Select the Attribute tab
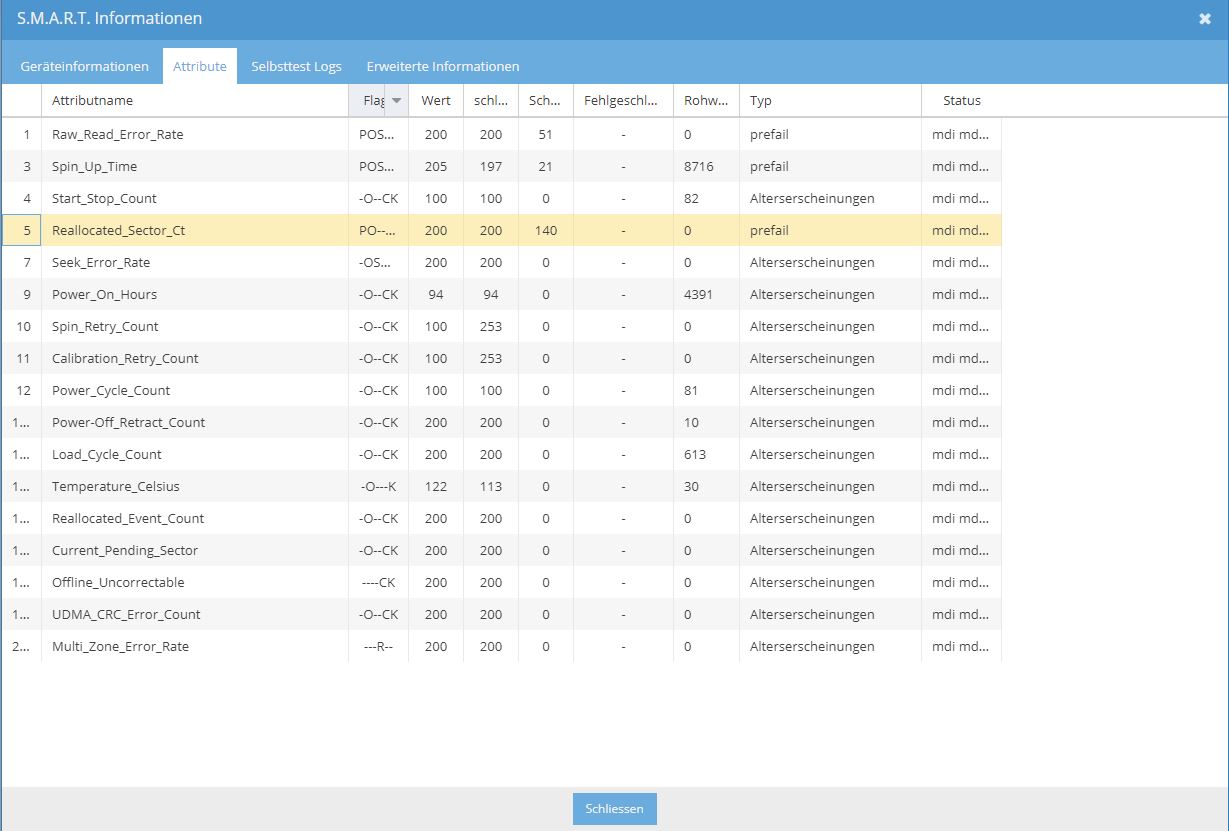1229x831 pixels. point(200,66)
